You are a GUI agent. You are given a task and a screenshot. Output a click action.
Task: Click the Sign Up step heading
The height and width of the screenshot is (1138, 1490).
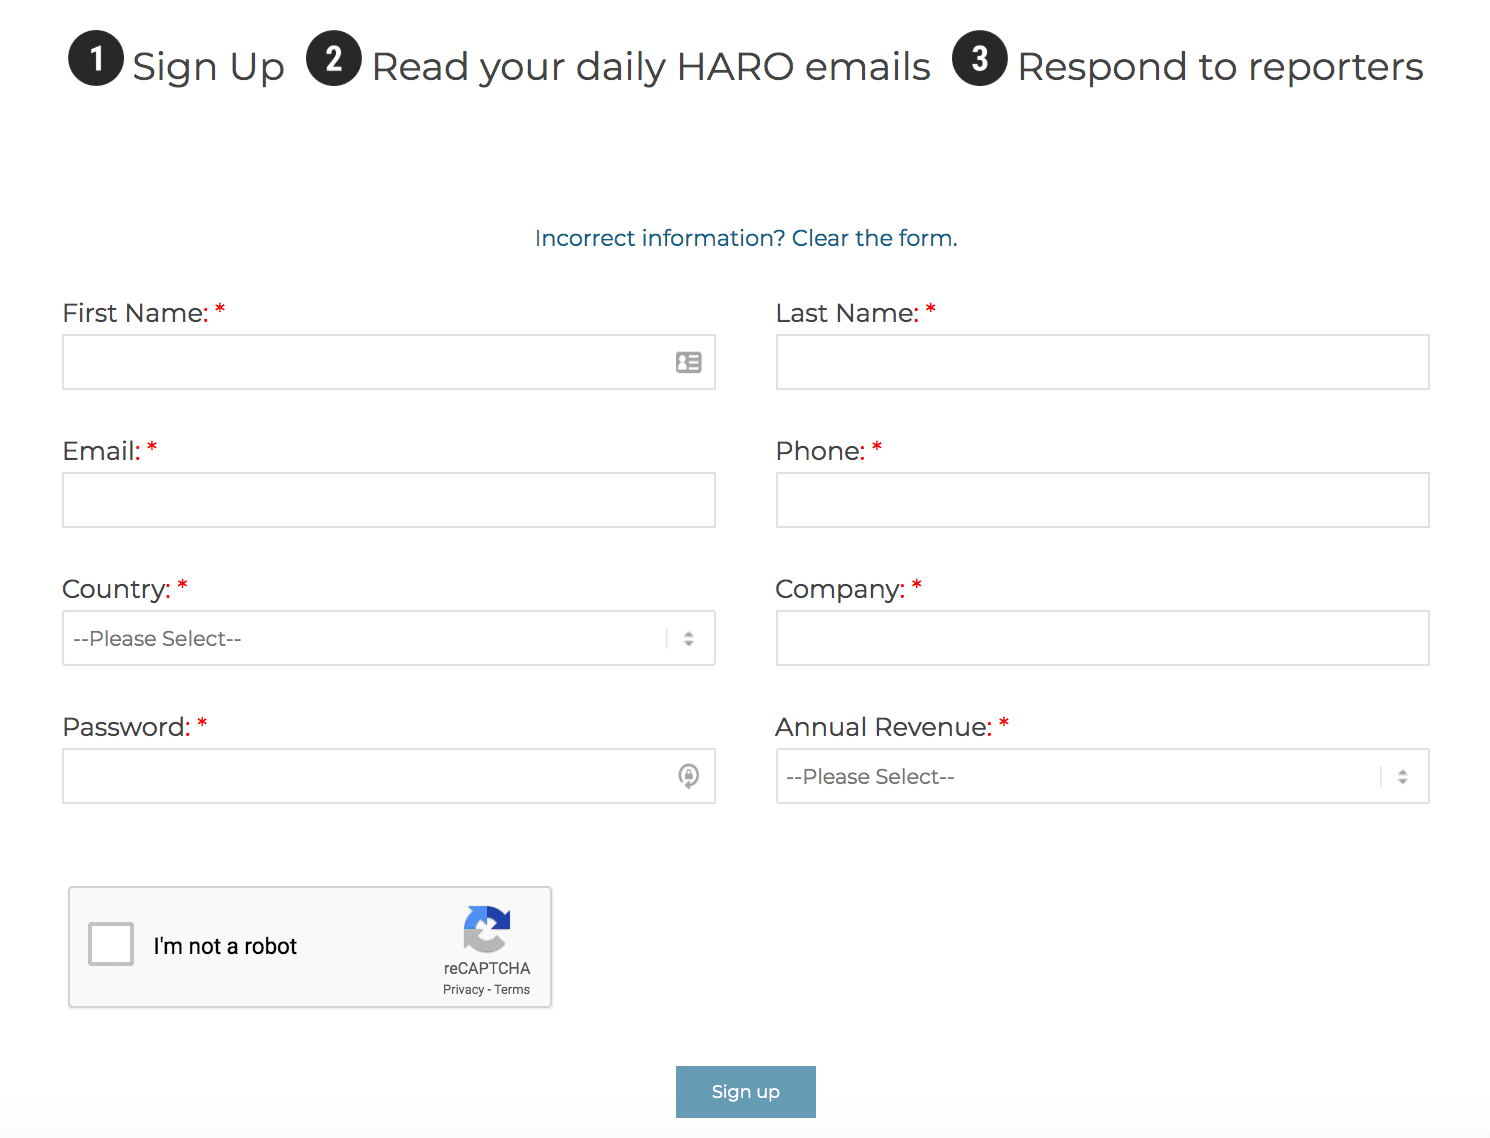[209, 65]
